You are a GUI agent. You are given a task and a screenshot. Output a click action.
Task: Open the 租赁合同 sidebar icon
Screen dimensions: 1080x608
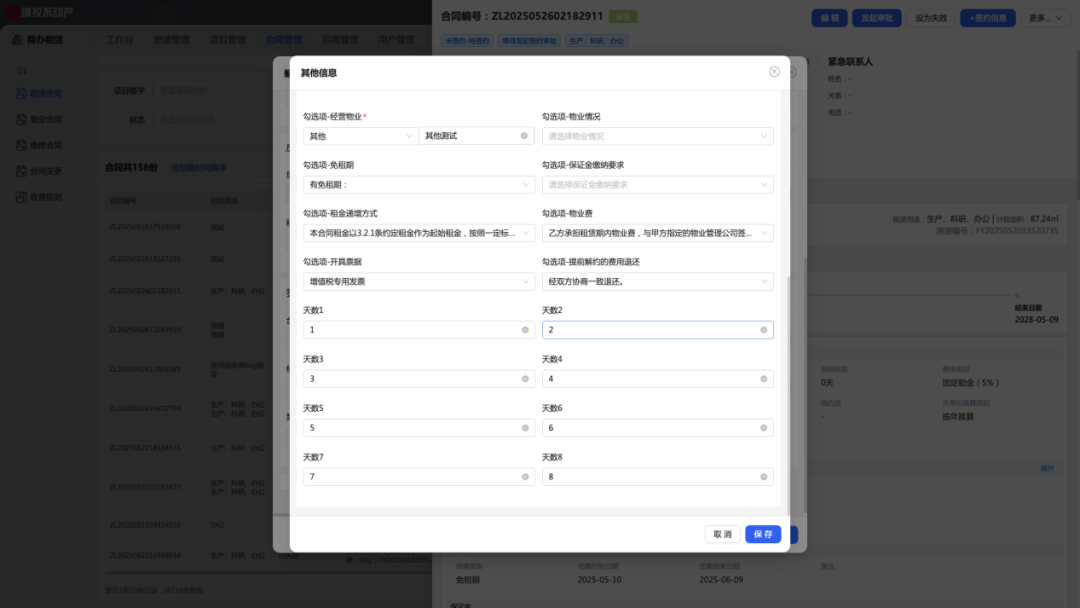(x=20, y=94)
